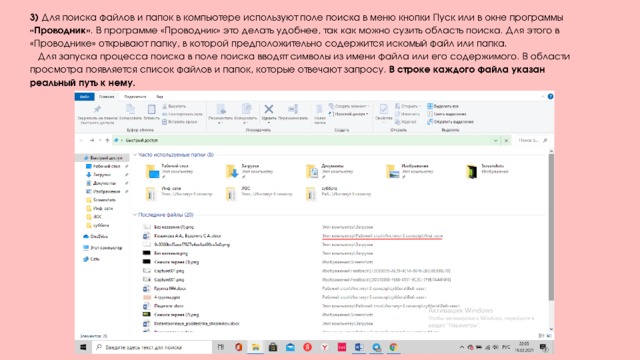Click the Up one level arrow
The height and width of the screenshot is (360, 640).
[x=107, y=140]
